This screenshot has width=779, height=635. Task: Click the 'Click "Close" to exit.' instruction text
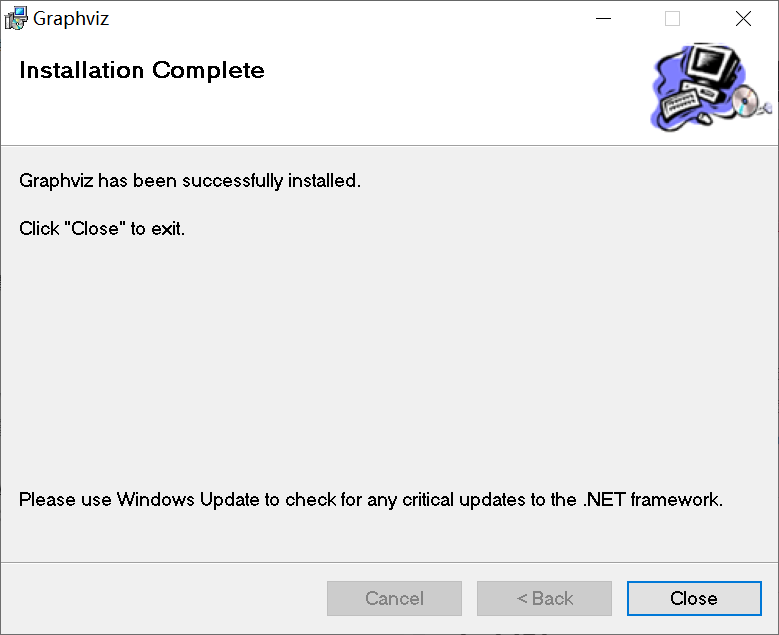pyautogui.click(x=102, y=229)
